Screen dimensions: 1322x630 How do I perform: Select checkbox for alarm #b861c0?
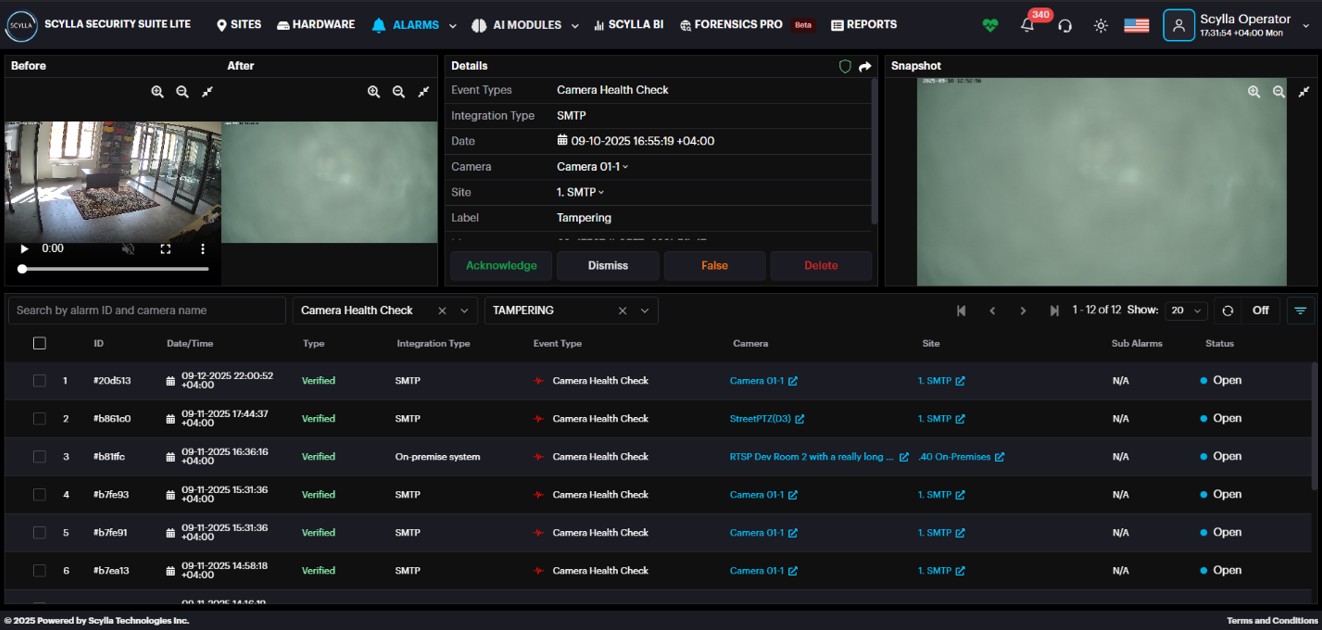tap(40, 419)
